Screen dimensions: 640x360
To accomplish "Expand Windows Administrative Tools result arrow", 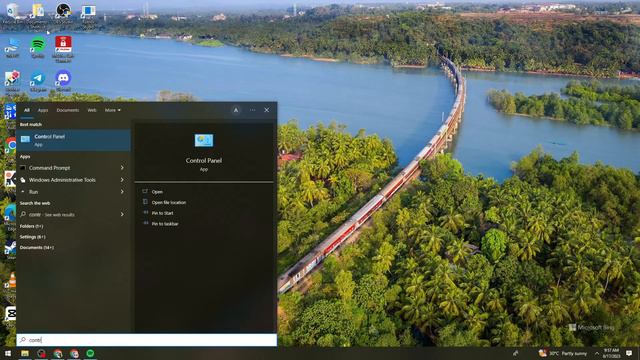I will pyautogui.click(x=122, y=180).
